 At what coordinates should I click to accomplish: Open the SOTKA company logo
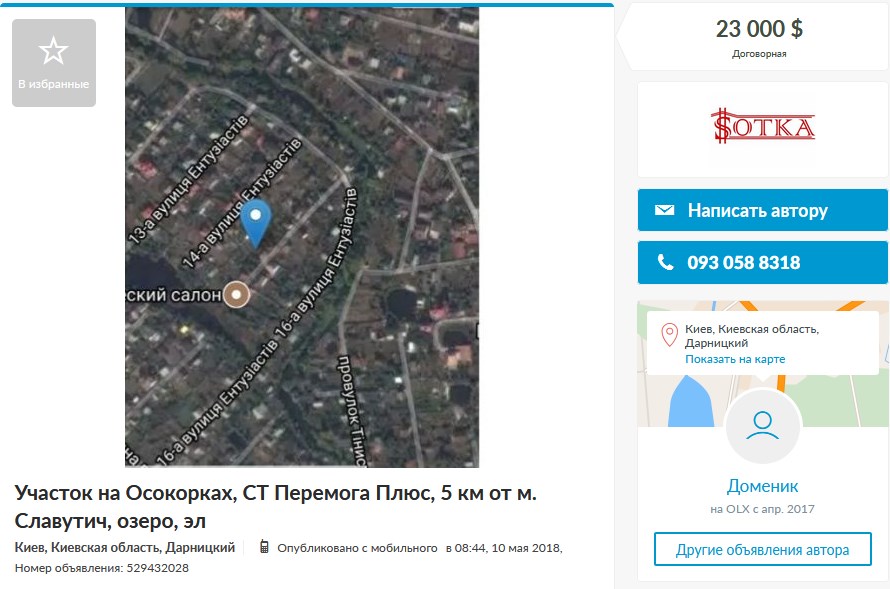point(762,125)
